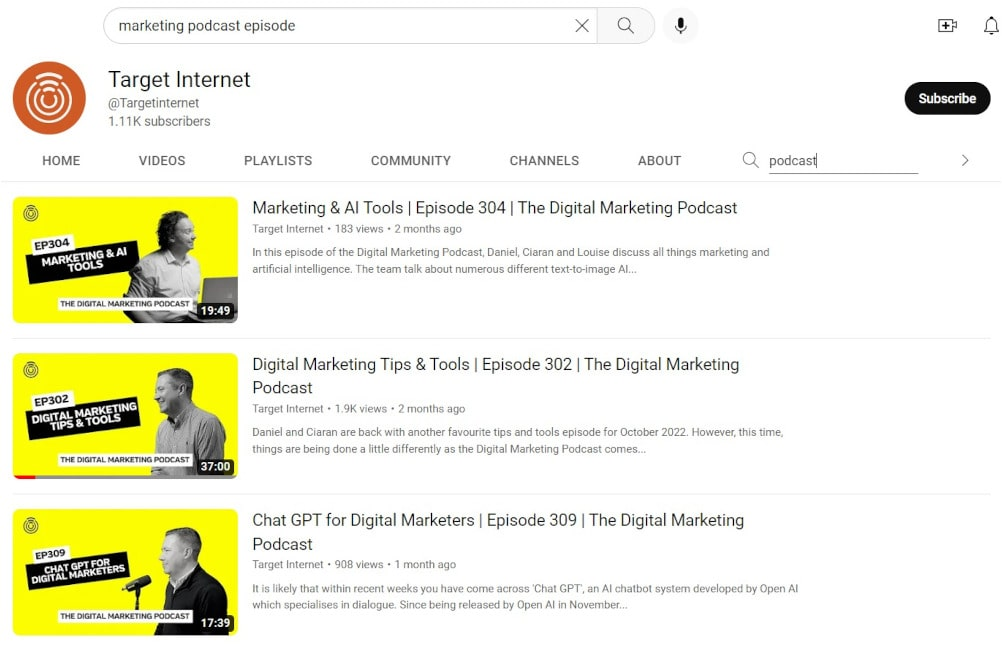
Task: Click Target Internet link under Episode 304
Action: tap(288, 229)
